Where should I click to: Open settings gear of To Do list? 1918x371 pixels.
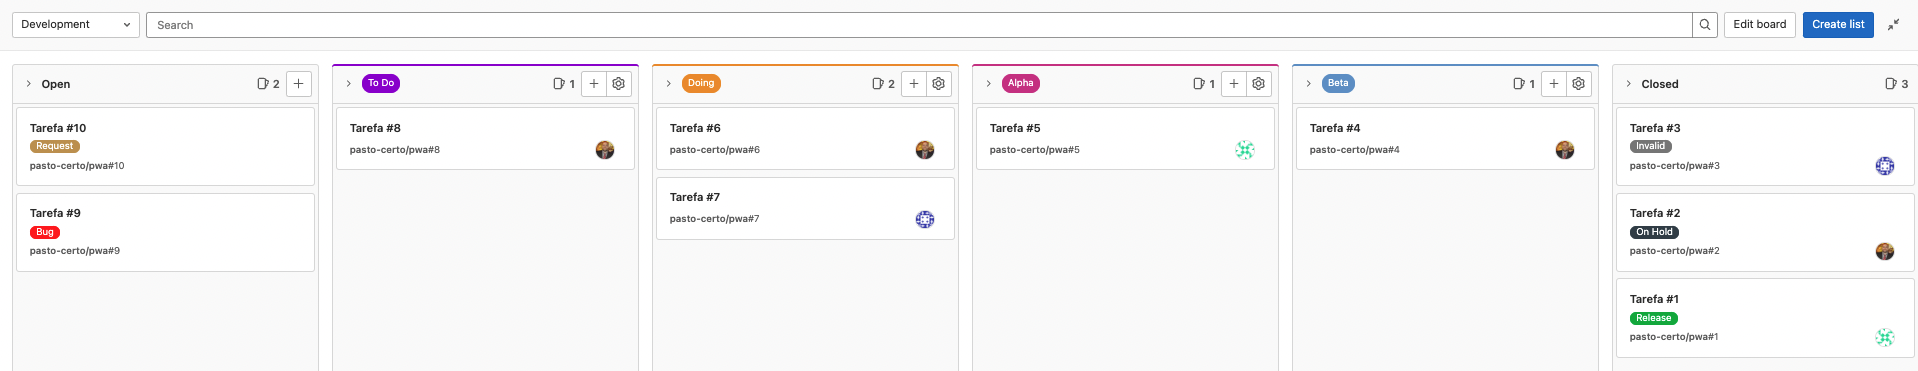pyautogui.click(x=619, y=84)
